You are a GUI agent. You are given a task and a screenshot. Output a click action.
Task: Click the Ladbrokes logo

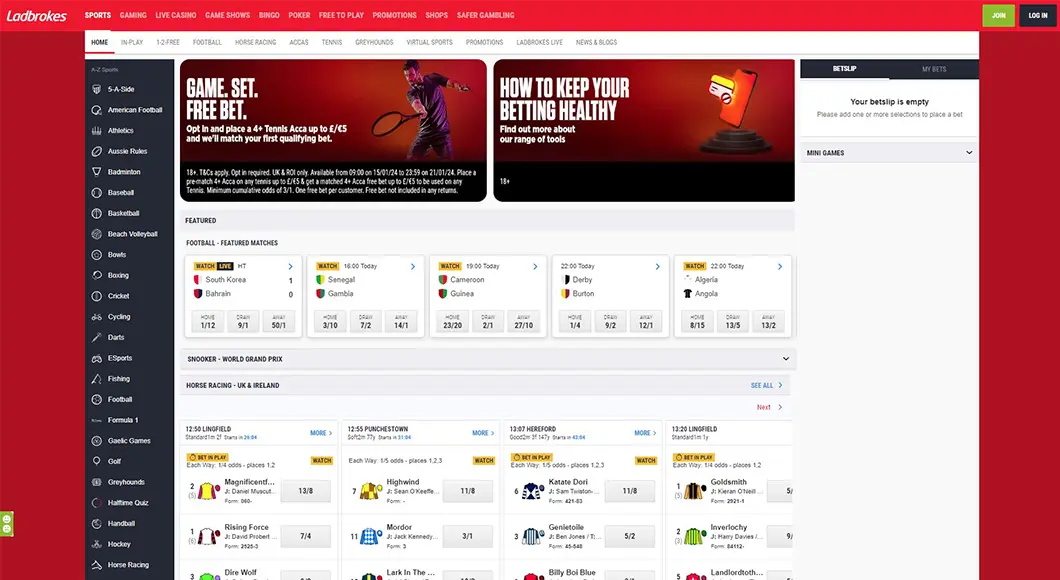pyautogui.click(x=37, y=16)
